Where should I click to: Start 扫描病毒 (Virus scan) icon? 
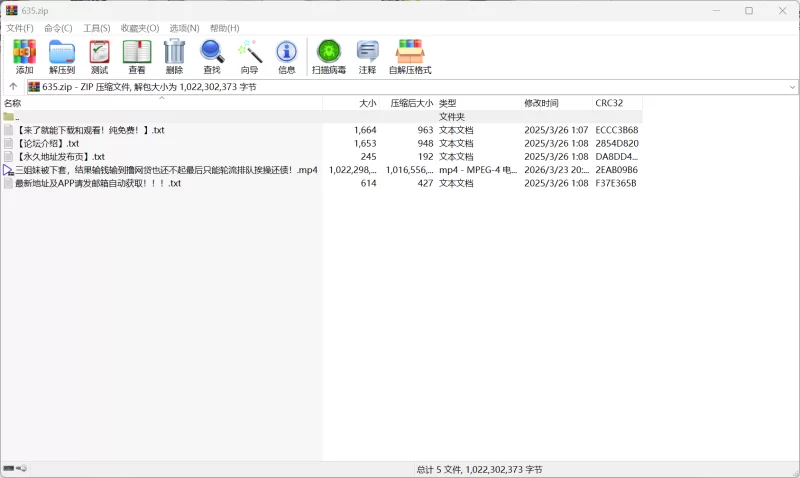point(328,56)
